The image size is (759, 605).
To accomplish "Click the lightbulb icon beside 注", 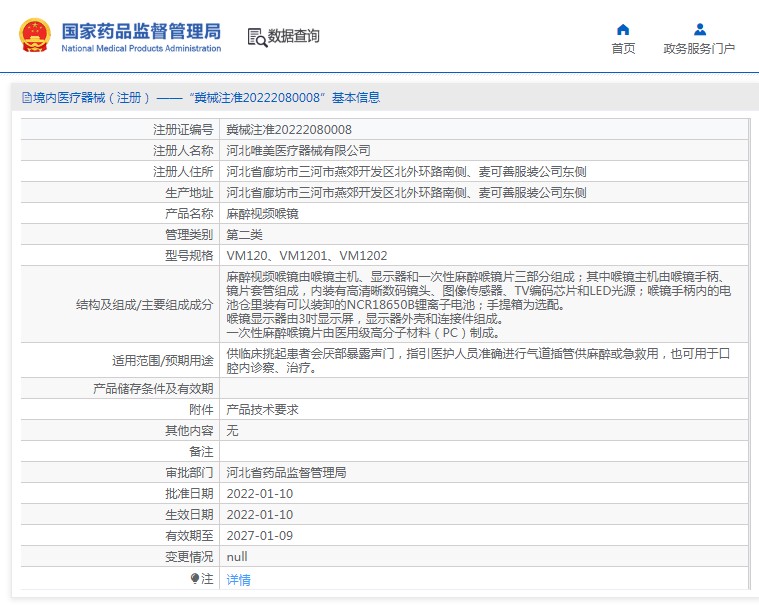I will point(195,579).
